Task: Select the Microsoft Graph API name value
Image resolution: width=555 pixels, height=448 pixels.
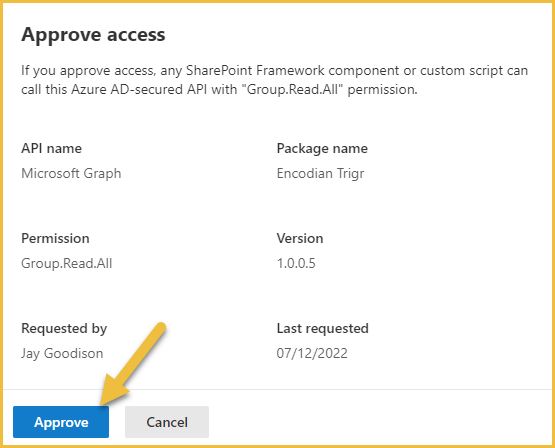Action: 71,173
